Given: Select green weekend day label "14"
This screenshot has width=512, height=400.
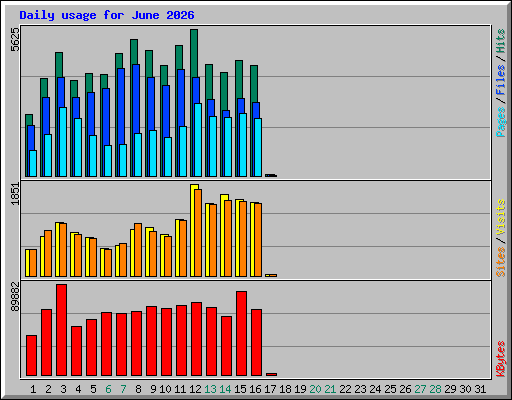Looking at the screenshot, I should click(225, 389).
